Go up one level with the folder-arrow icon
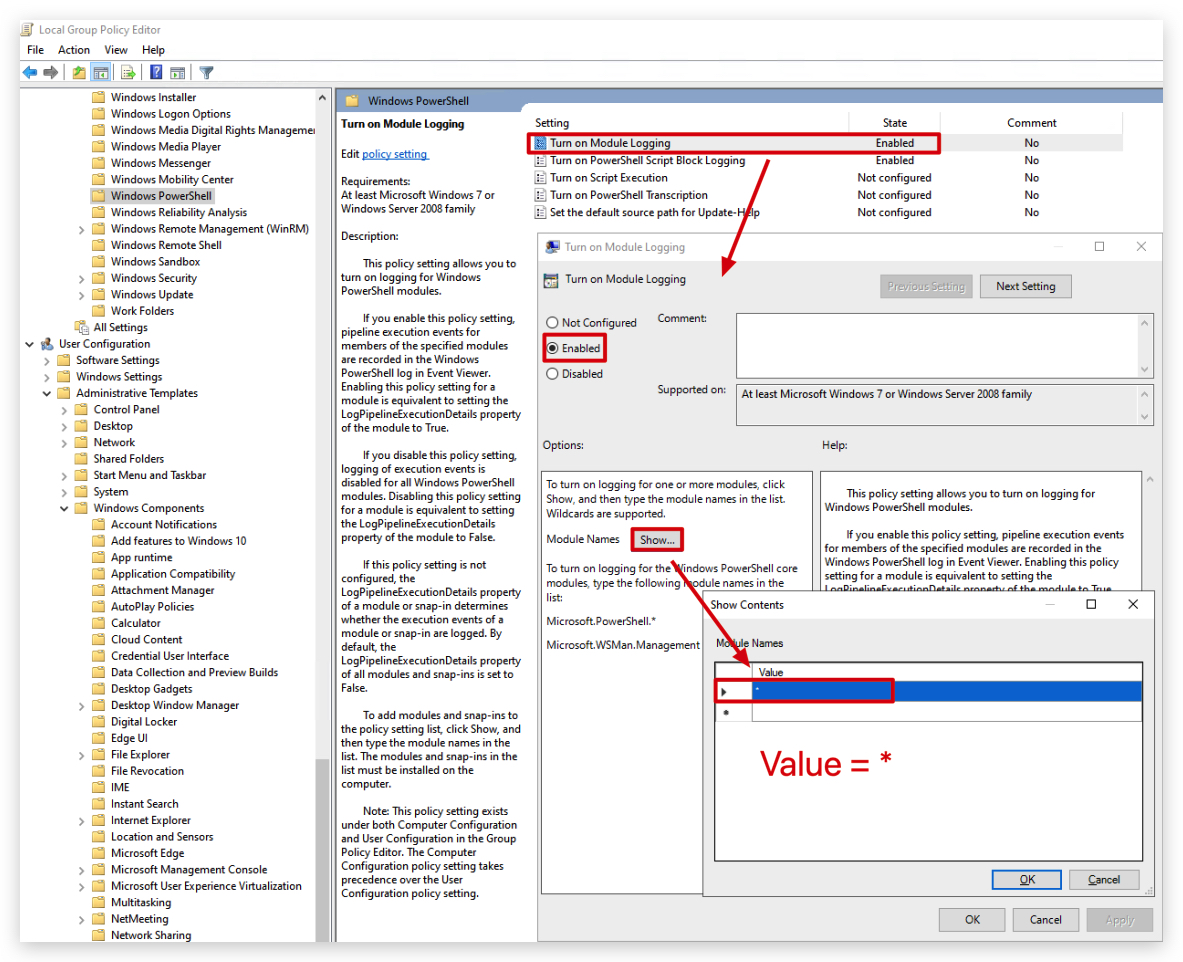This screenshot has height=962, width=1183. tap(79, 72)
